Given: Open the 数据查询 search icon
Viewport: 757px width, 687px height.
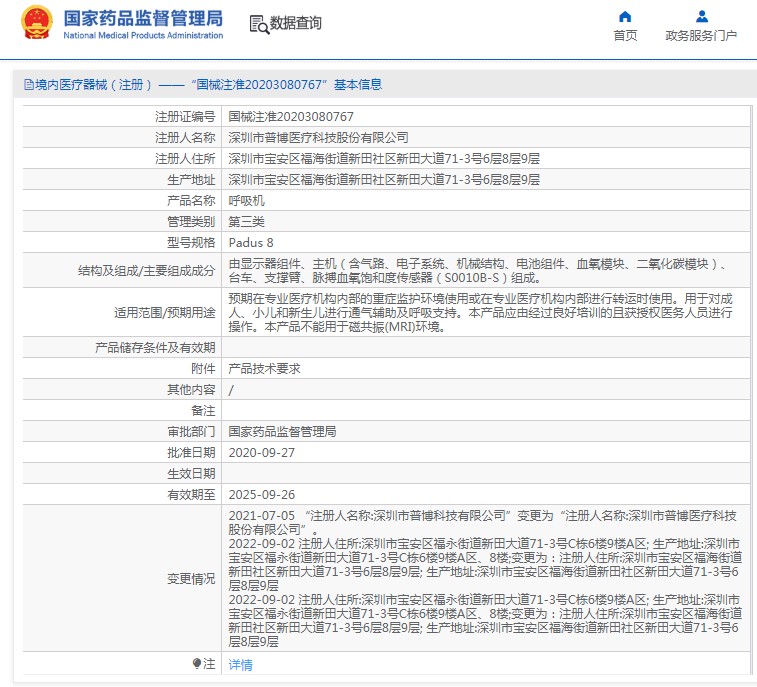Looking at the screenshot, I should click(259, 24).
